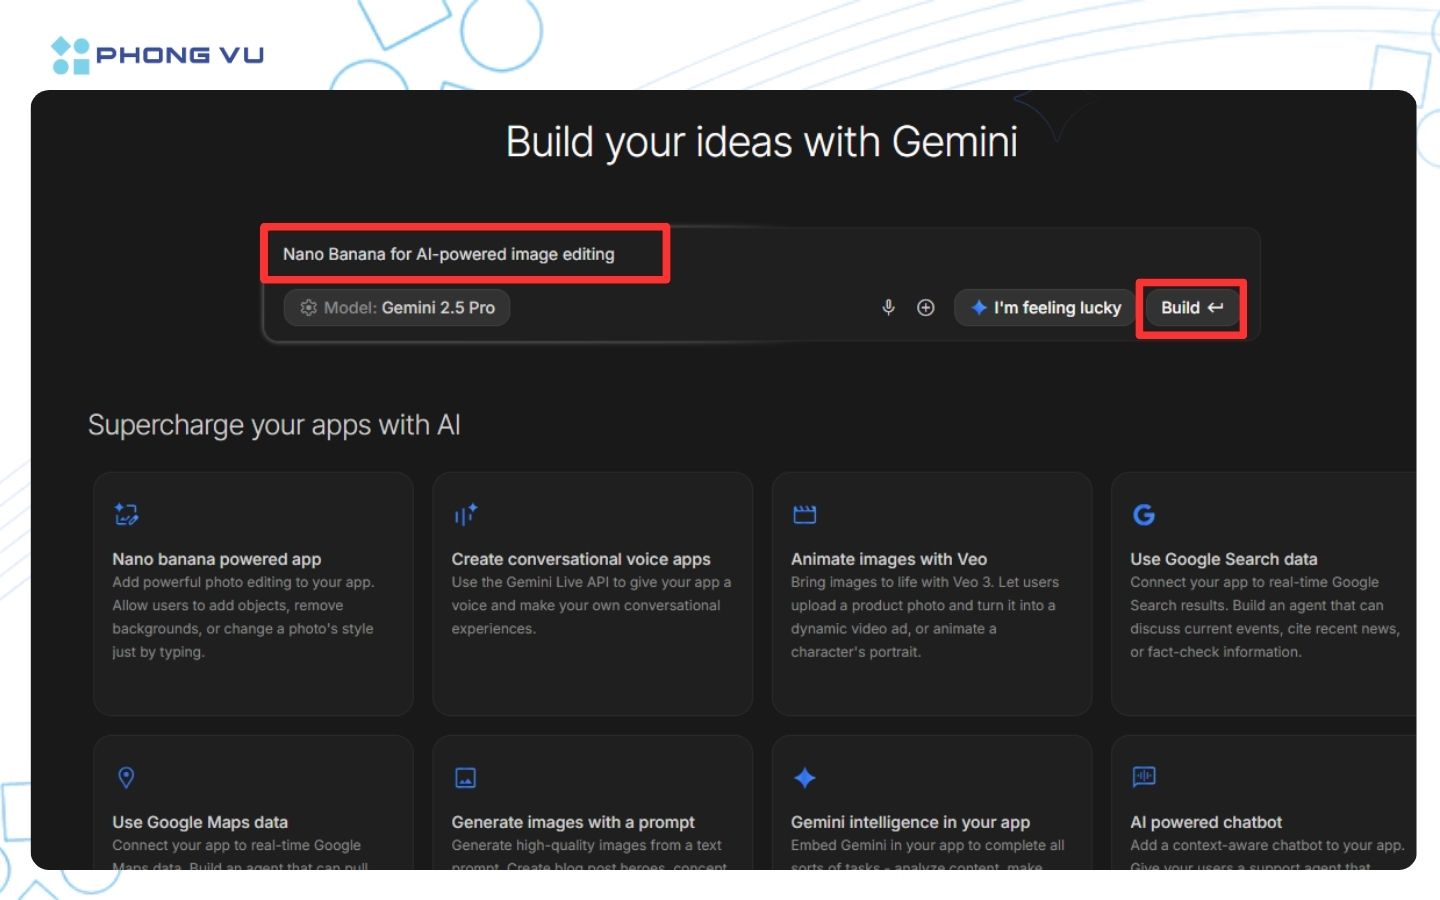The height and width of the screenshot is (900, 1440).
Task: Select the gear icon beside the Model label
Action: pyautogui.click(x=309, y=308)
